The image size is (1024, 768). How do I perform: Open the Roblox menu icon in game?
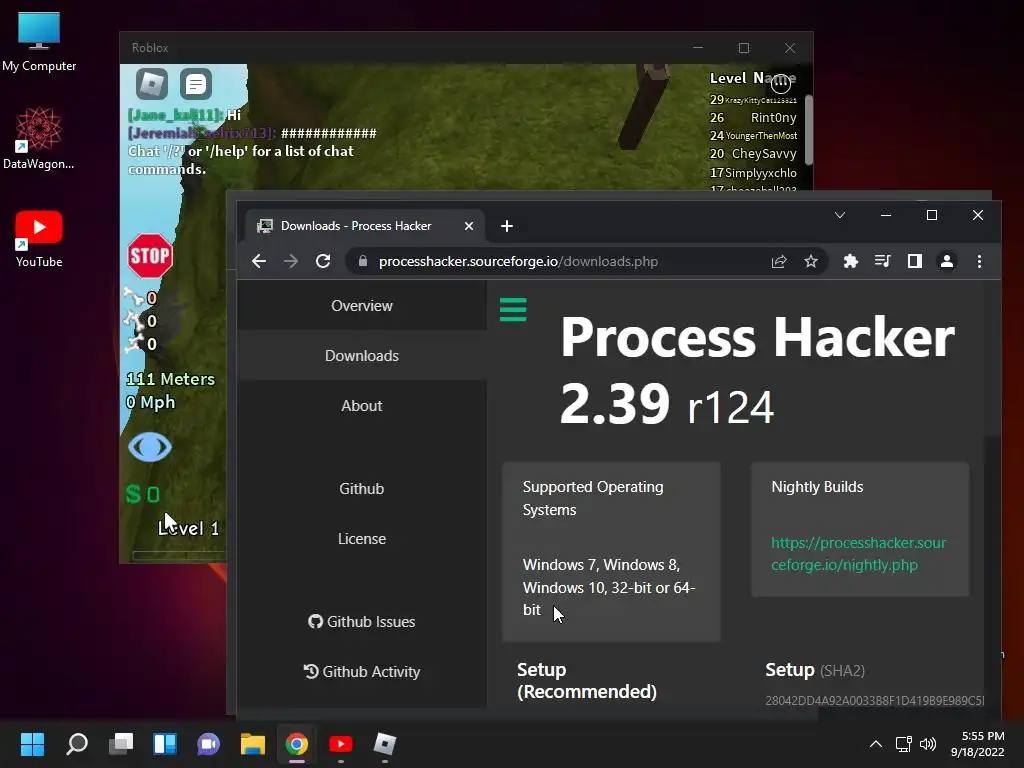pyautogui.click(x=152, y=84)
